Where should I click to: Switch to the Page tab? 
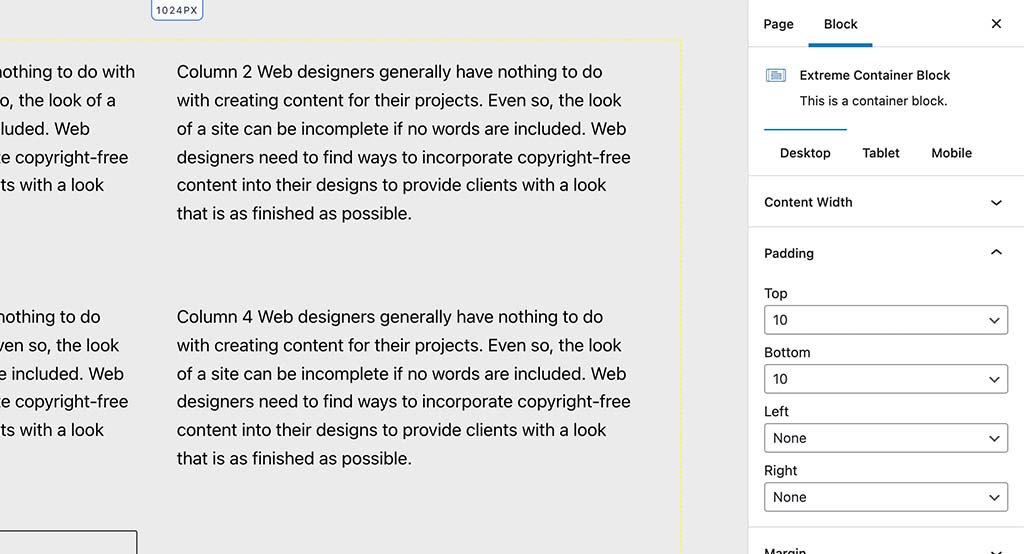point(778,24)
